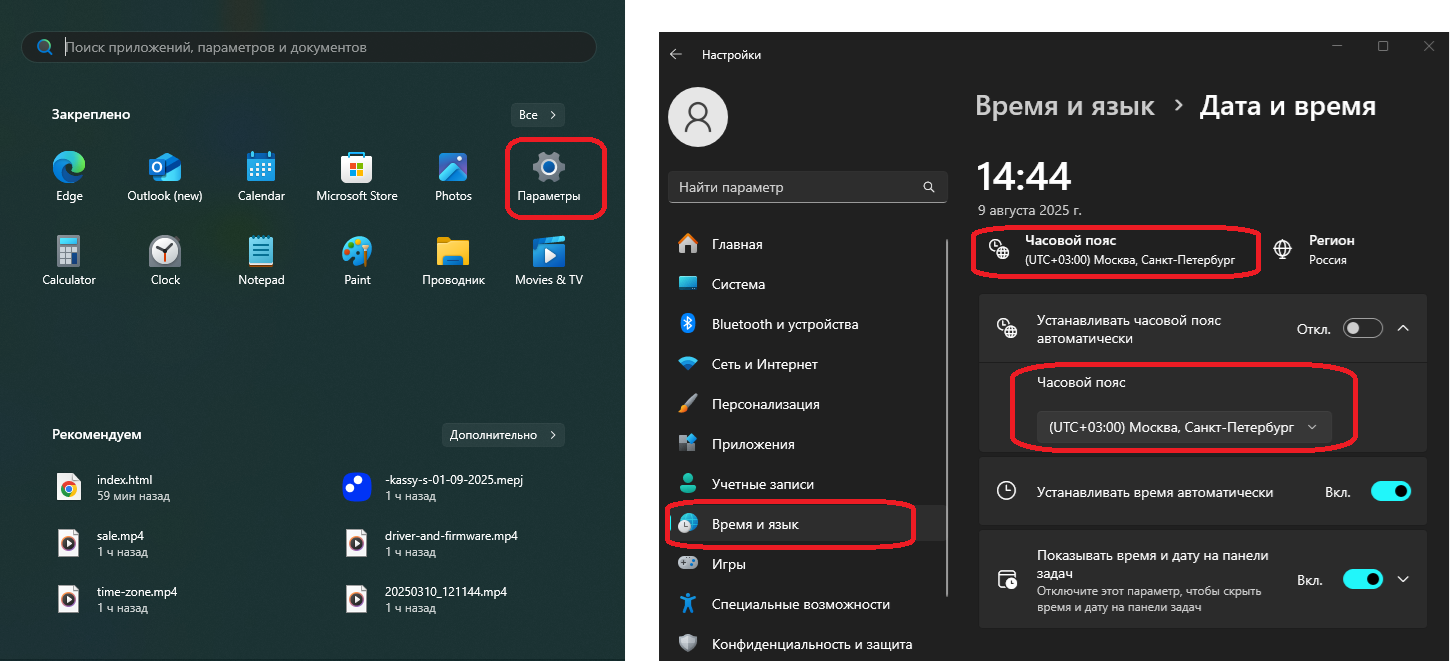Expand the taskbar date and time options chevron

tap(1403, 579)
